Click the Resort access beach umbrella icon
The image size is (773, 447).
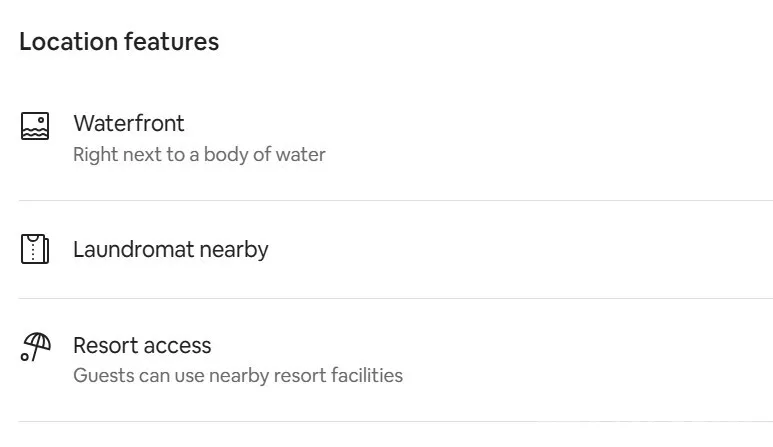click(35, 346)
